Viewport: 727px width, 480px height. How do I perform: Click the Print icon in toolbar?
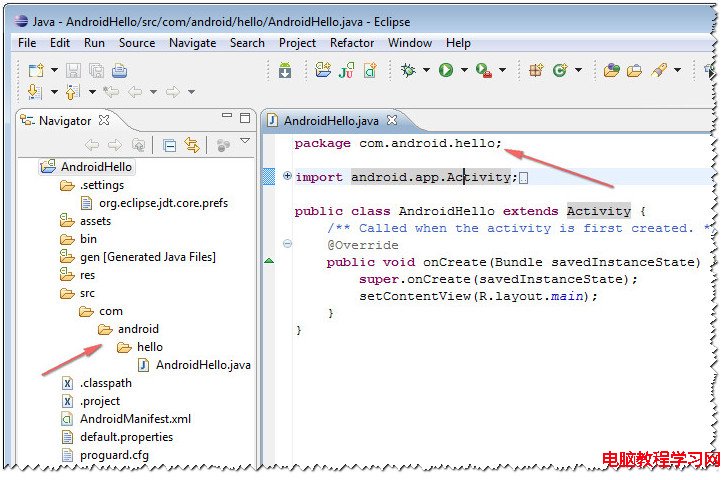[x=120, y=70]
